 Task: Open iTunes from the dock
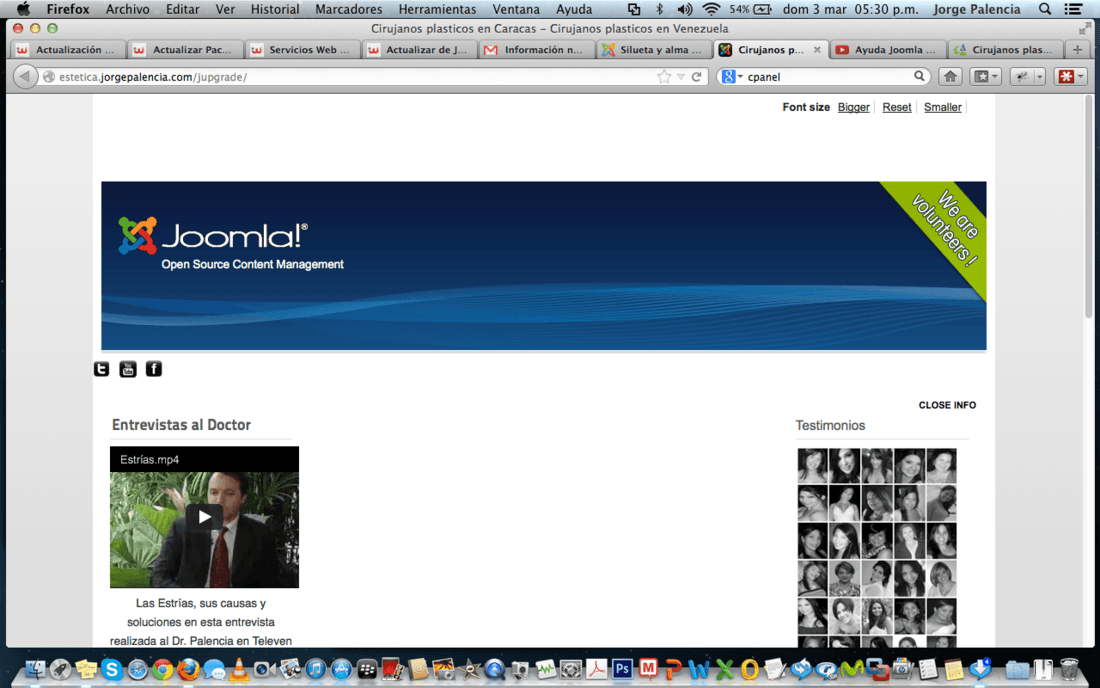pos(315,670)
